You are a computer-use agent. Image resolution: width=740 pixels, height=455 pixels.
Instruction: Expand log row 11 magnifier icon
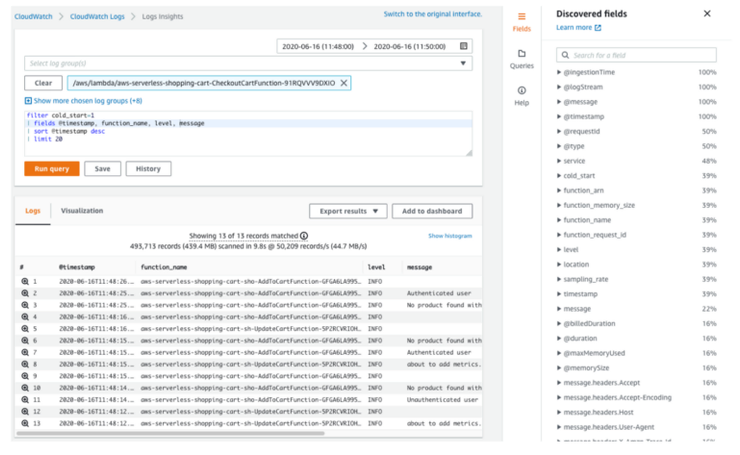pyautogui.click(x=25, y=399)
